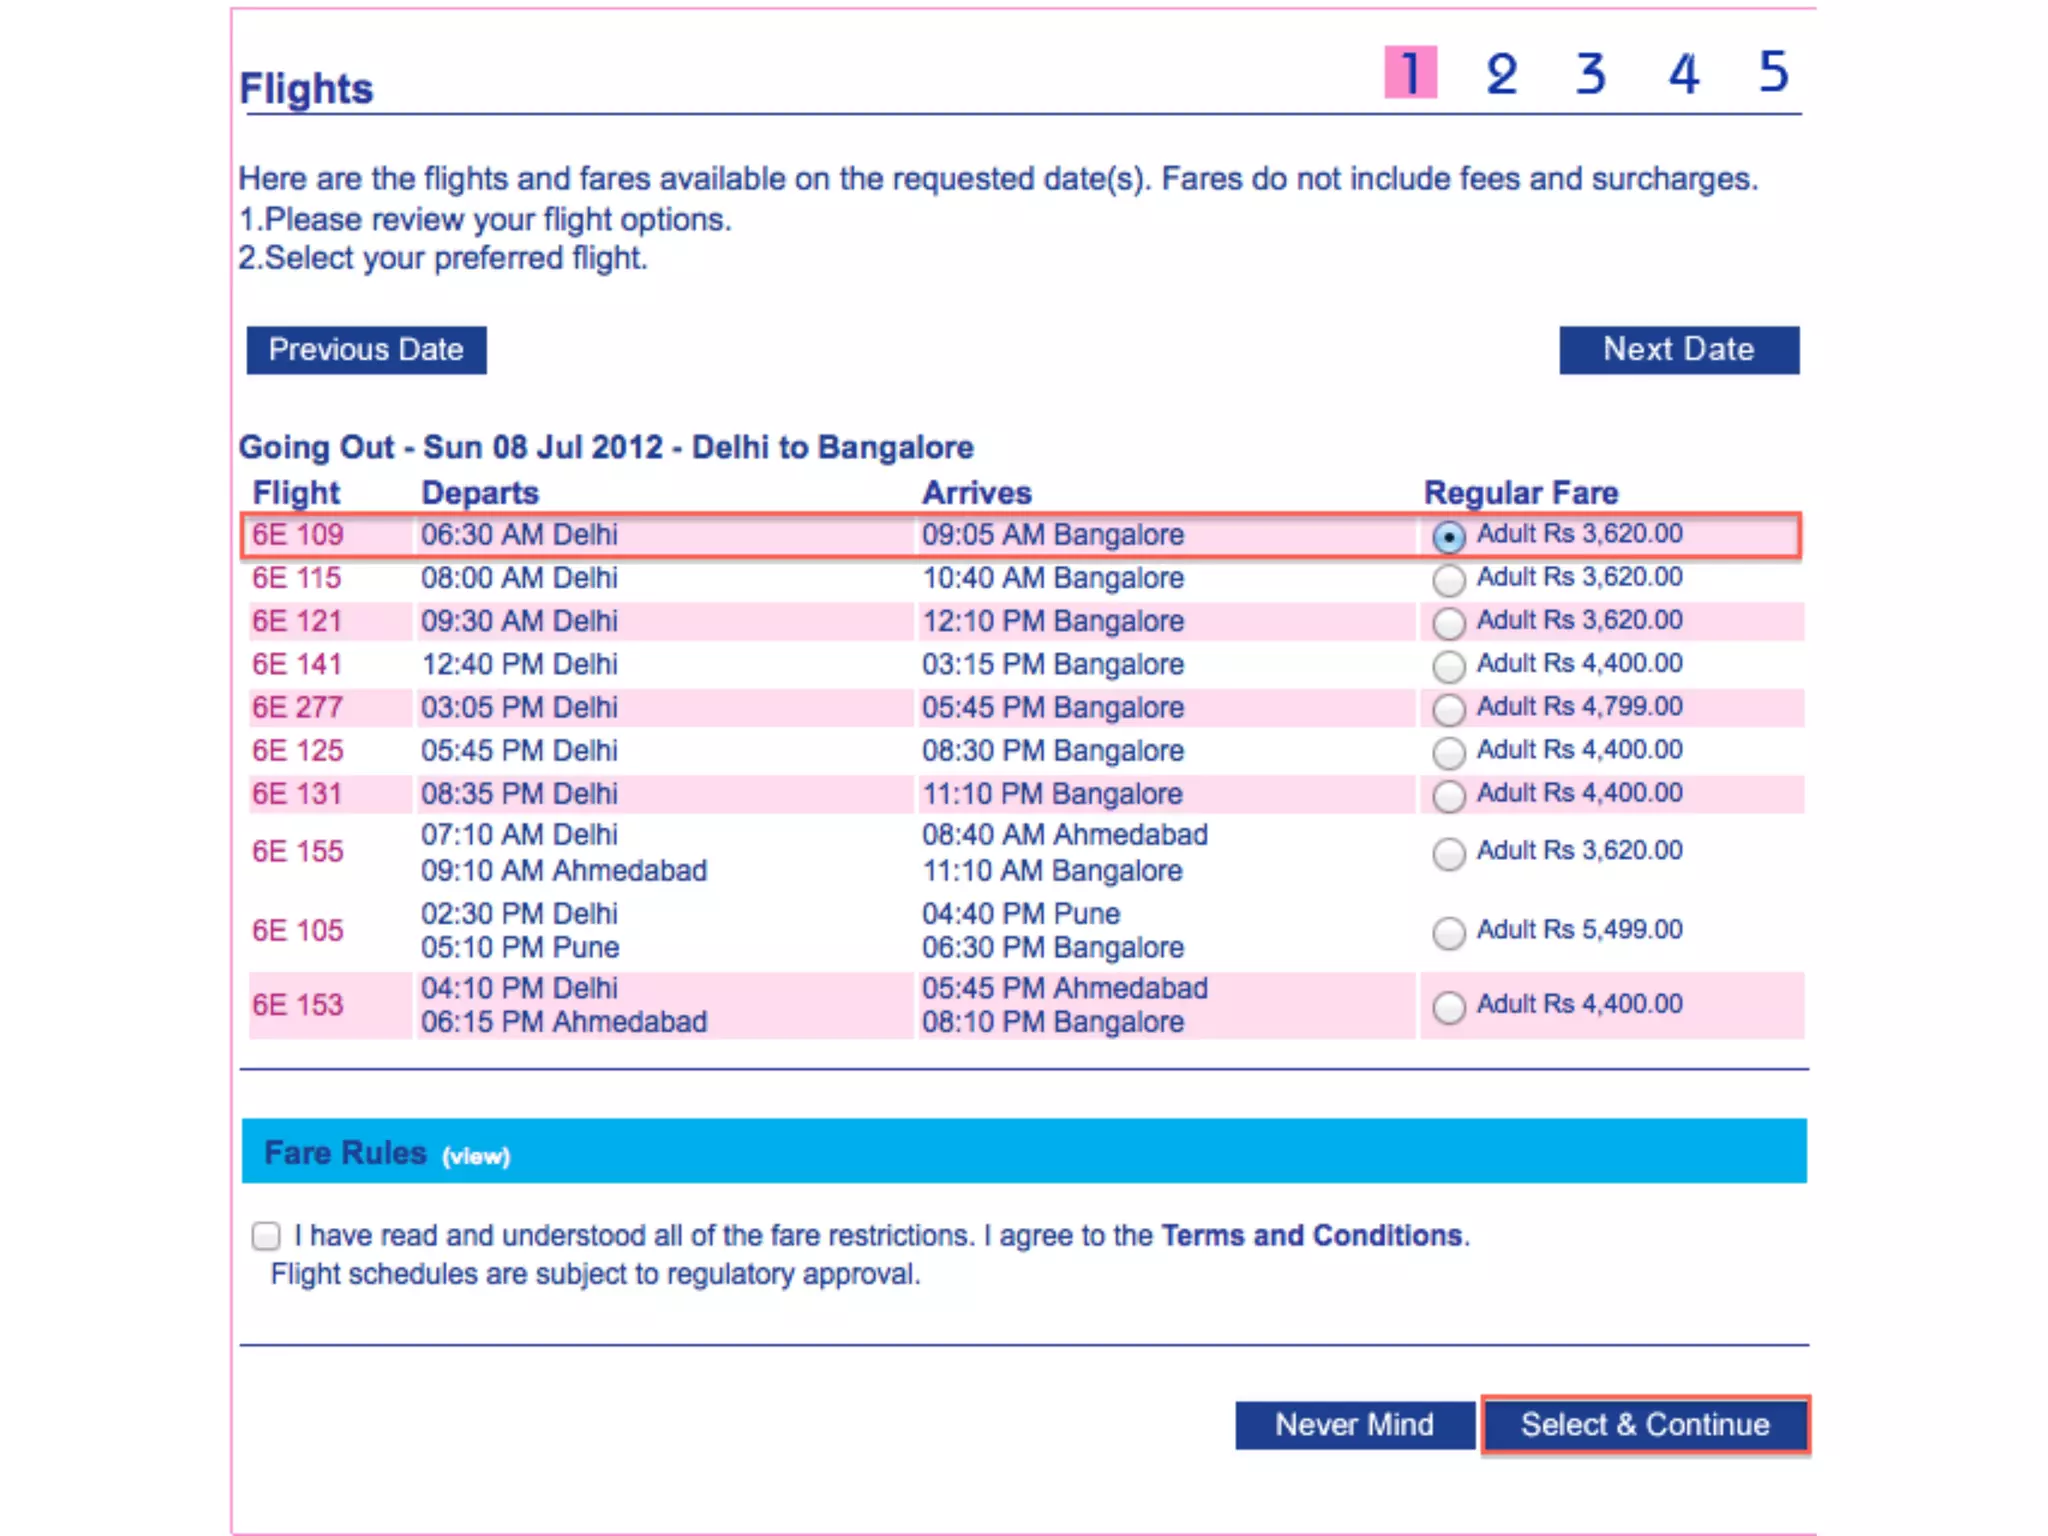
Task: Go to step 2 in booking progress
Action: point(1500,73)
